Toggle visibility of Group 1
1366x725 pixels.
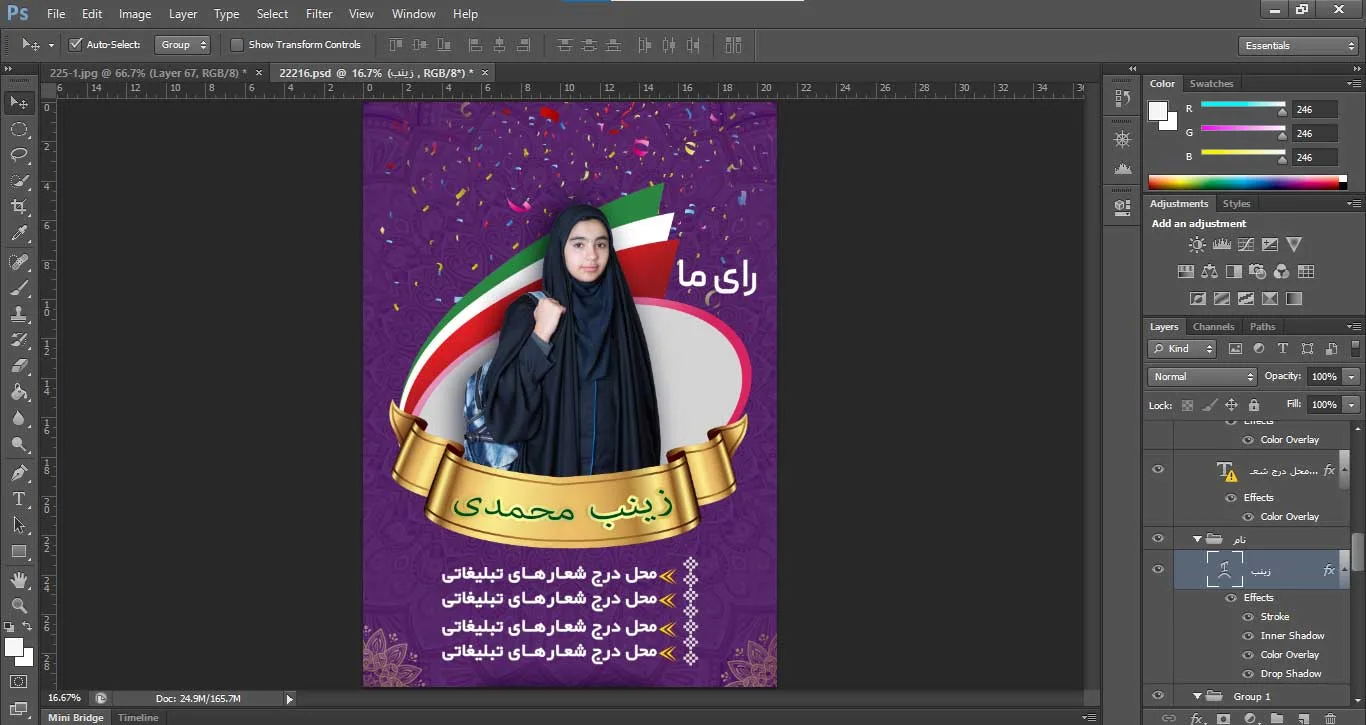[1158, 696]
